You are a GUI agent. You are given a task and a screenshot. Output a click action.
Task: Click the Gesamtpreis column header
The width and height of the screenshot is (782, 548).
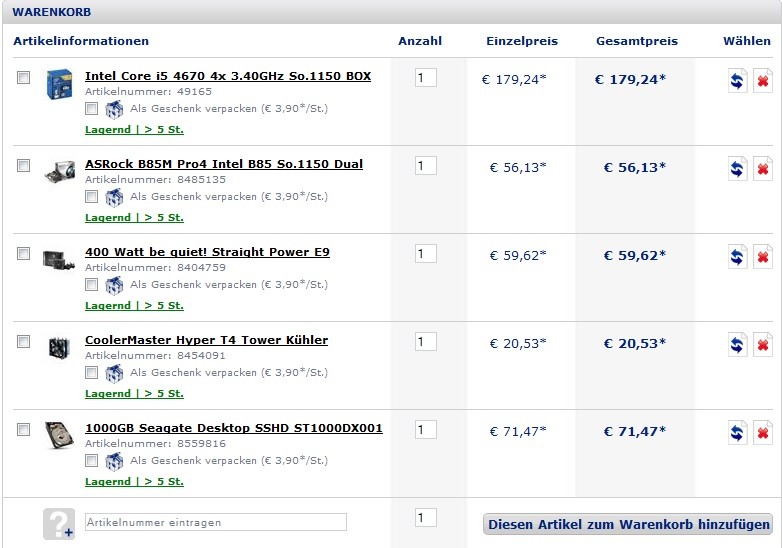(x=637, y=41)
